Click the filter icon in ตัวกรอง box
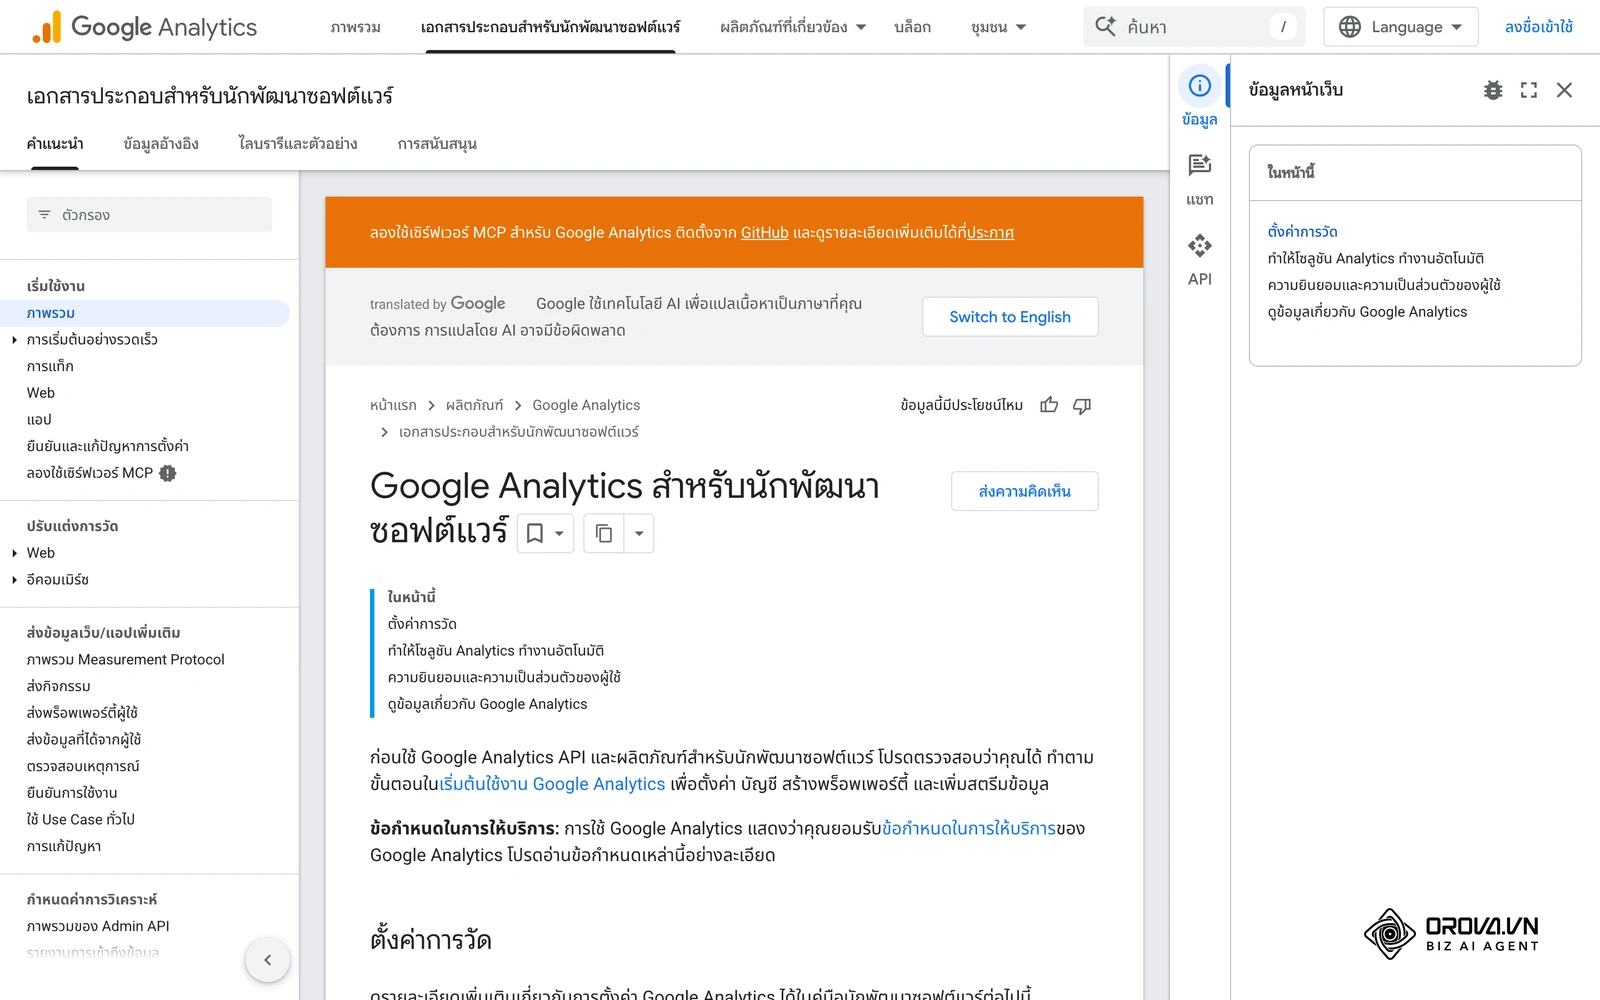 pos(44,215)
